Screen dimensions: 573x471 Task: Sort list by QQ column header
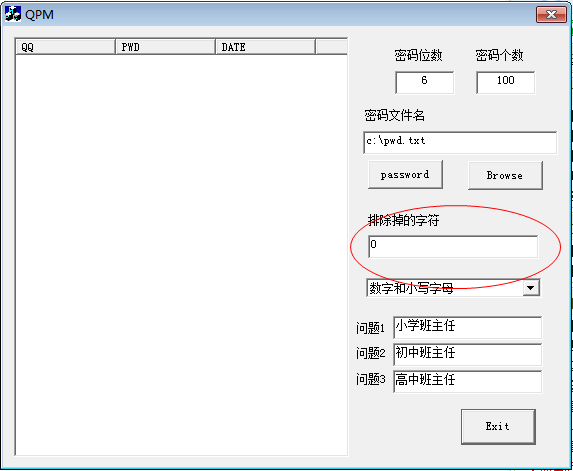click(65, 47)
